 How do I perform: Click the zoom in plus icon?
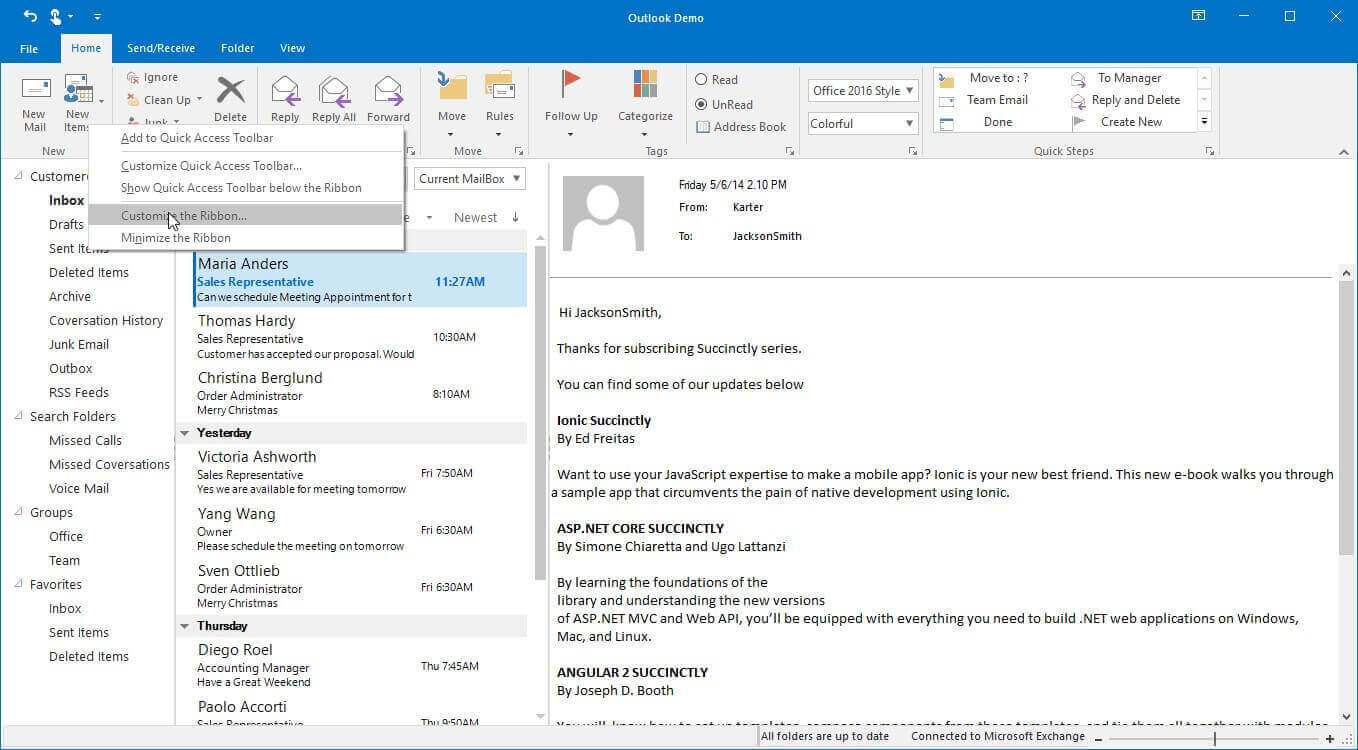[x=1330, y=739]
